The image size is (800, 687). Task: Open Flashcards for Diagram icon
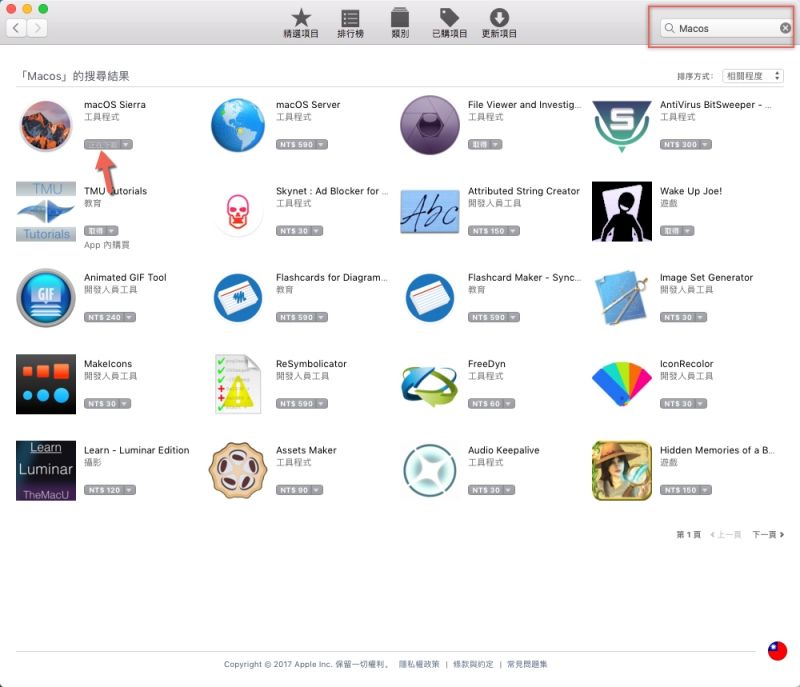point(238,297)
